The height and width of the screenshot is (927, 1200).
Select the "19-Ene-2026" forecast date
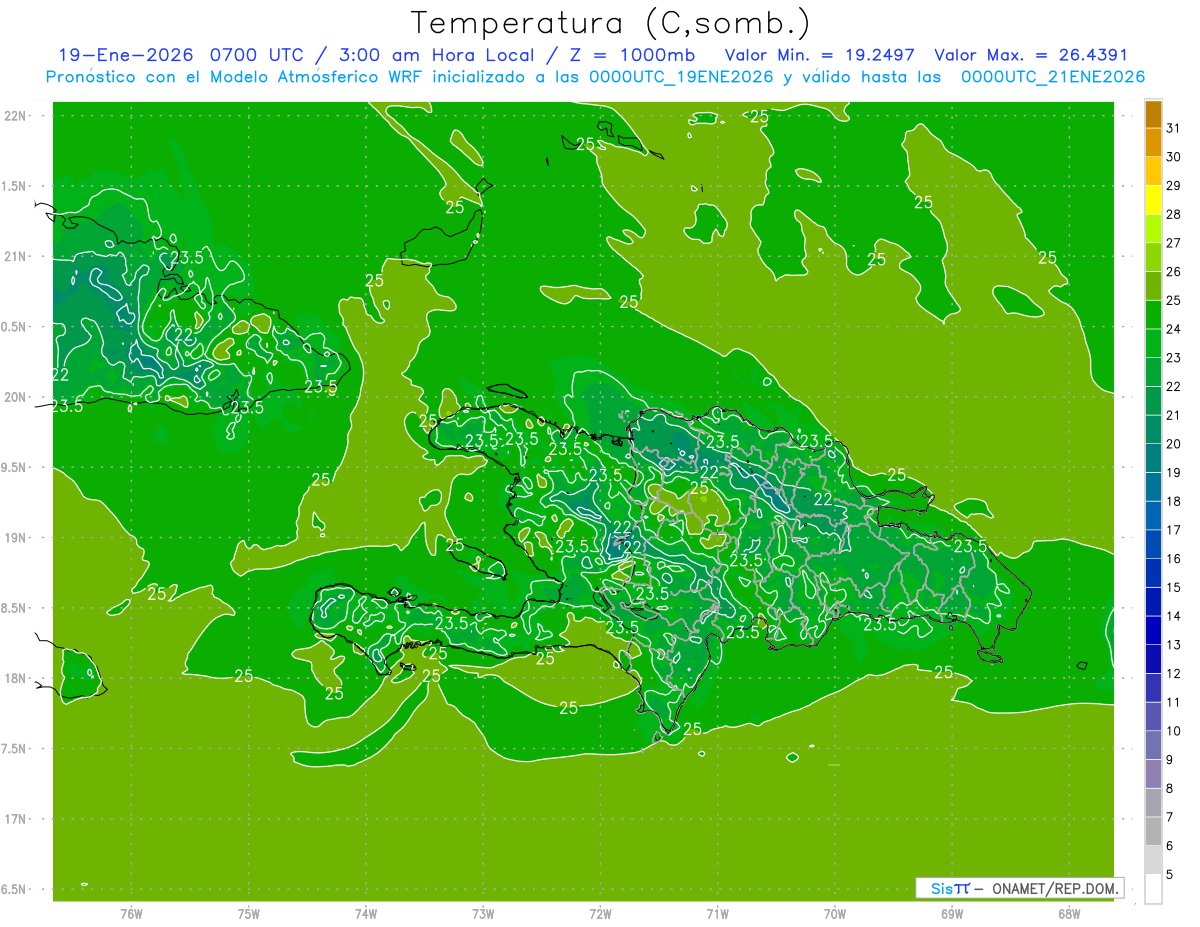pyautogui.click(x=127, y=55)
